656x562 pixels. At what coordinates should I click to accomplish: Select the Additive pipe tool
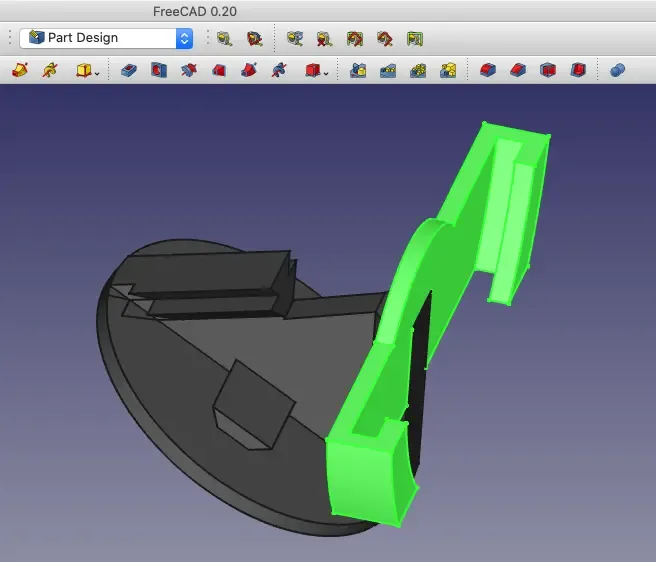click(x=21, y=70)
